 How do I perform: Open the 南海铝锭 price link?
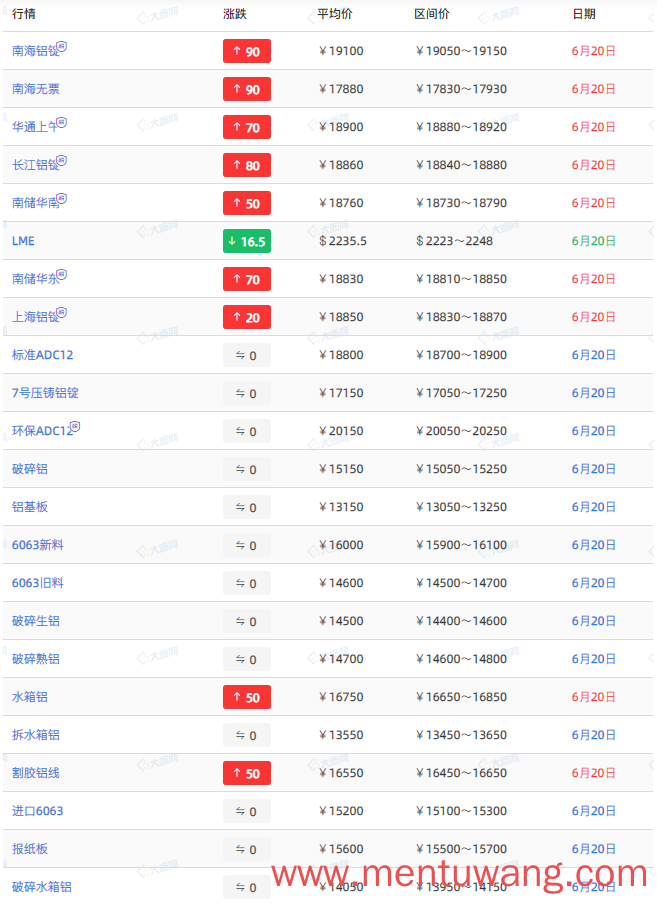point(35,51)
